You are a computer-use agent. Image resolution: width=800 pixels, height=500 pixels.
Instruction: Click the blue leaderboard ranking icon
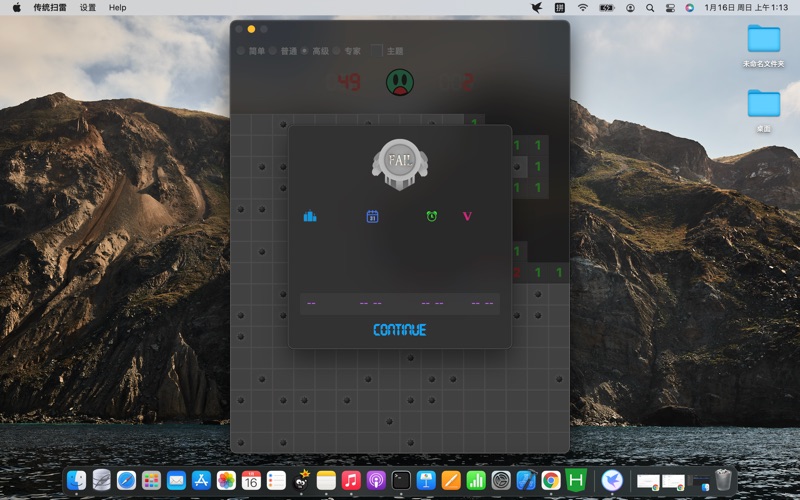[310, 216]
